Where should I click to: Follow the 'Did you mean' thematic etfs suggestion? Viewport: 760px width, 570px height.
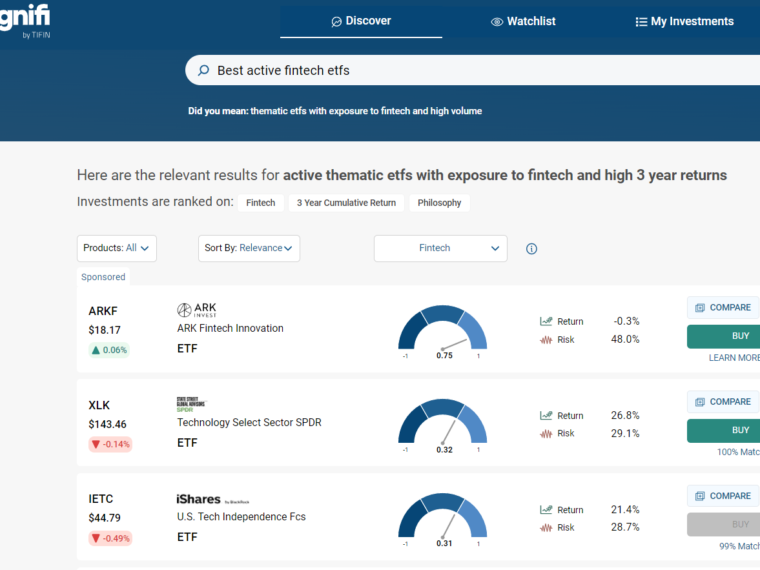(x=366, y=111)
